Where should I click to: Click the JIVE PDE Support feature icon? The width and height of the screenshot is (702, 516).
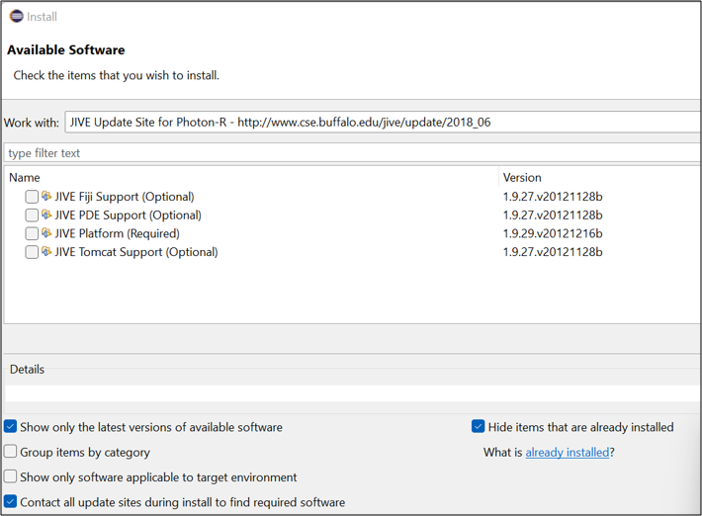(47, 215)
